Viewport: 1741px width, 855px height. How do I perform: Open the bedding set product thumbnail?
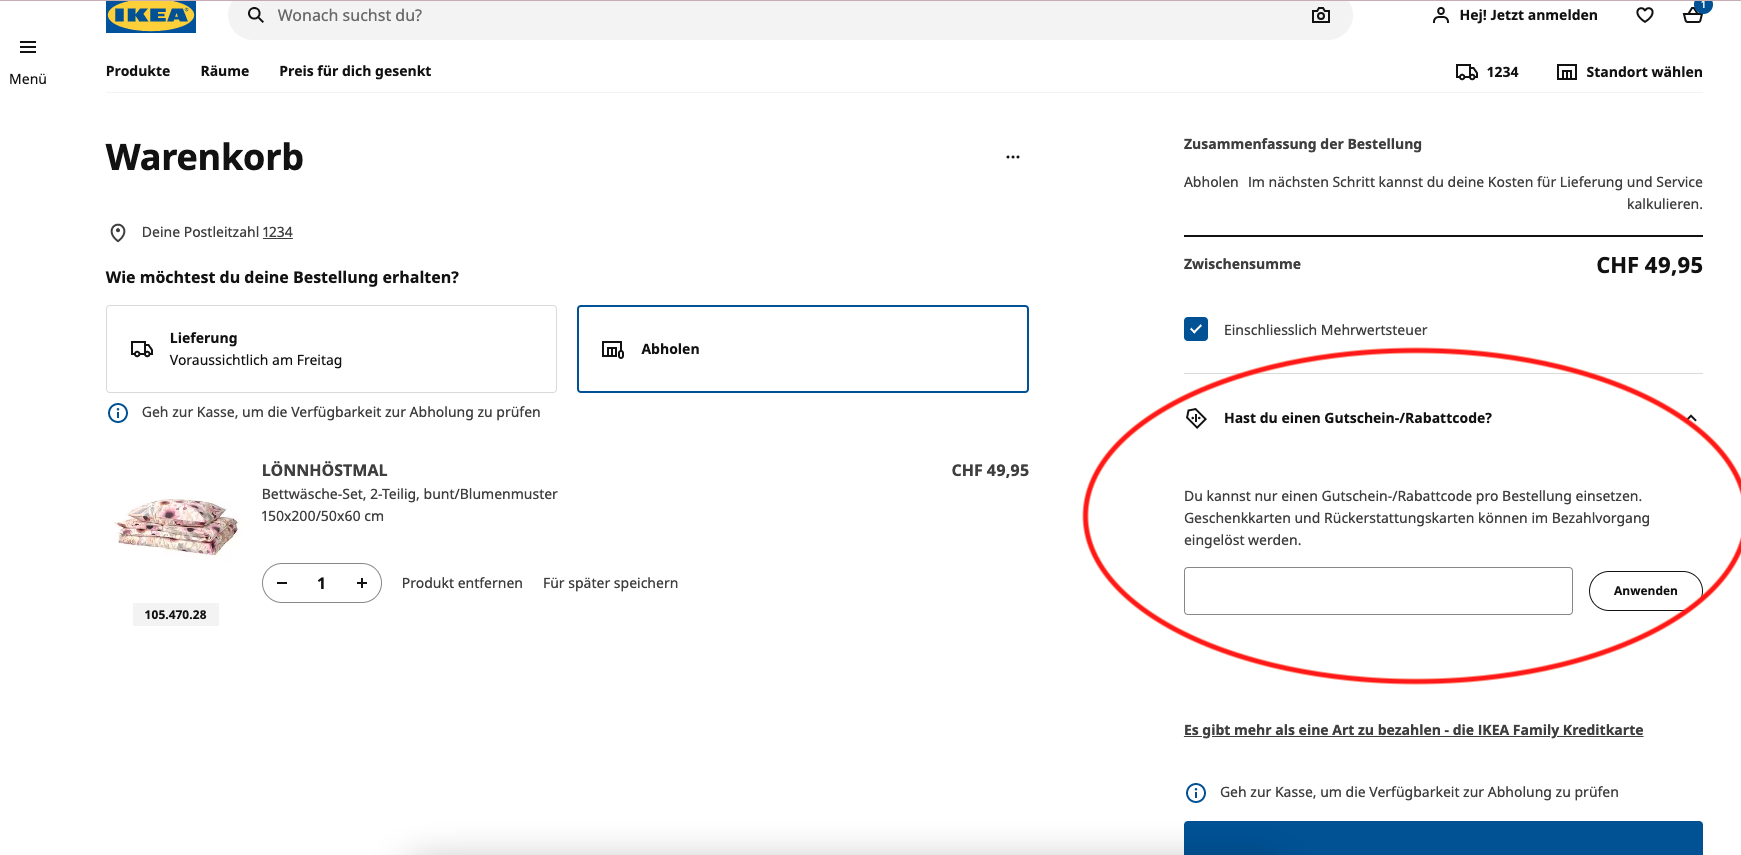click(177, 526)
